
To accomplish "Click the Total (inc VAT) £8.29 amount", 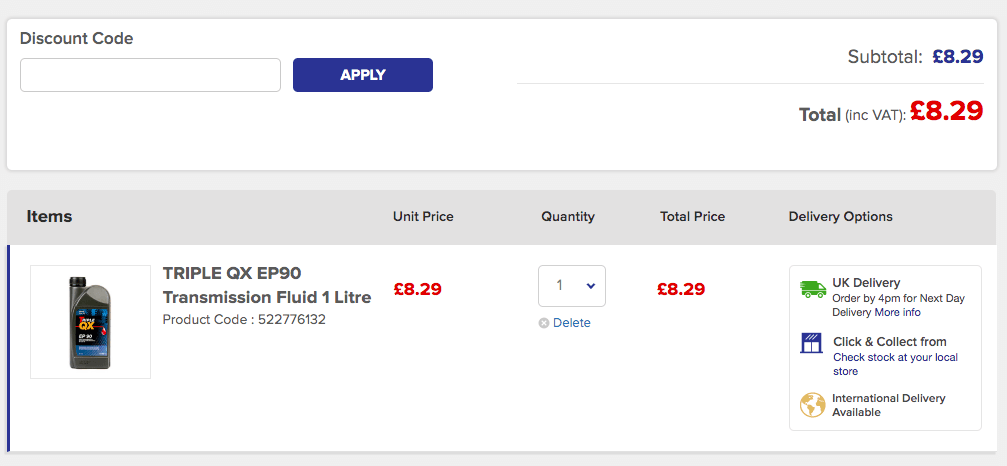I will click(947, 111).
